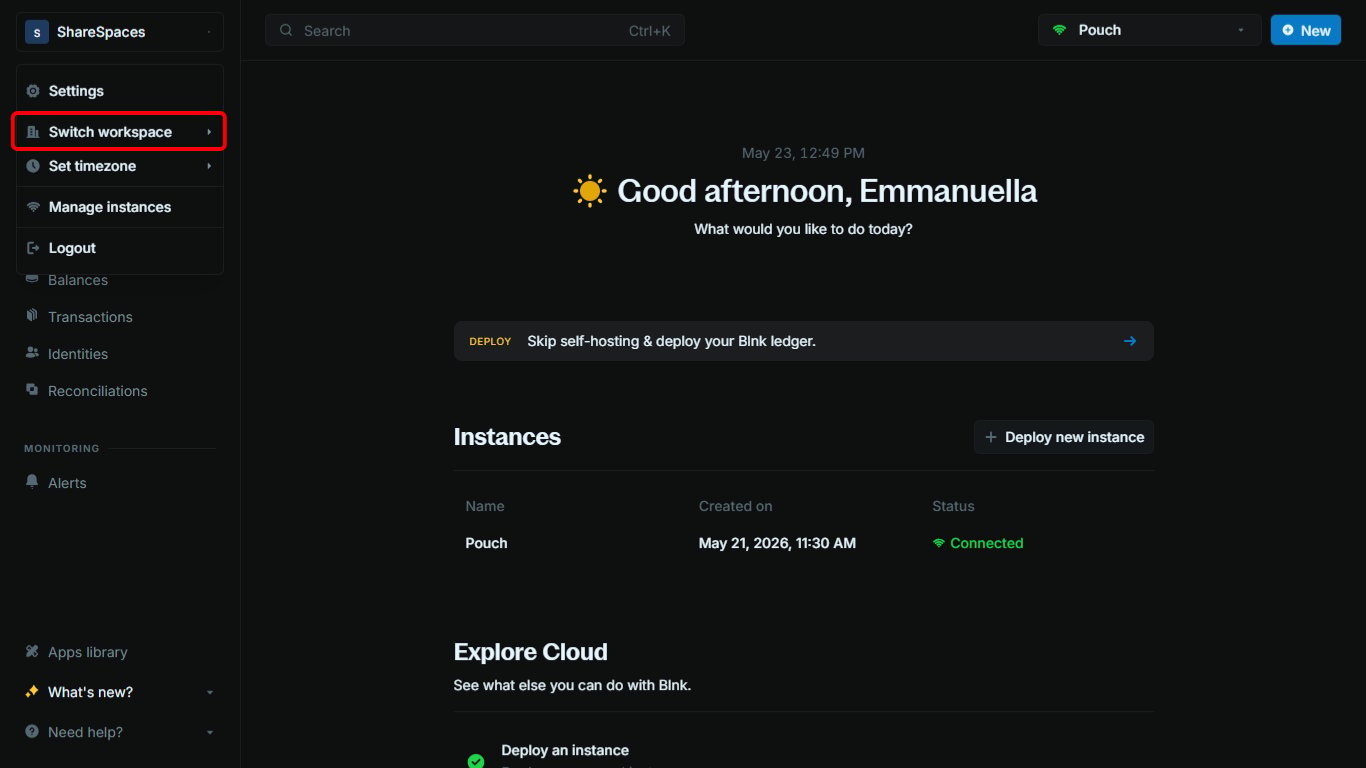Screen dimensions: 1366x768
Task: Click the Status column header
Action: click(x=953, y=506)
